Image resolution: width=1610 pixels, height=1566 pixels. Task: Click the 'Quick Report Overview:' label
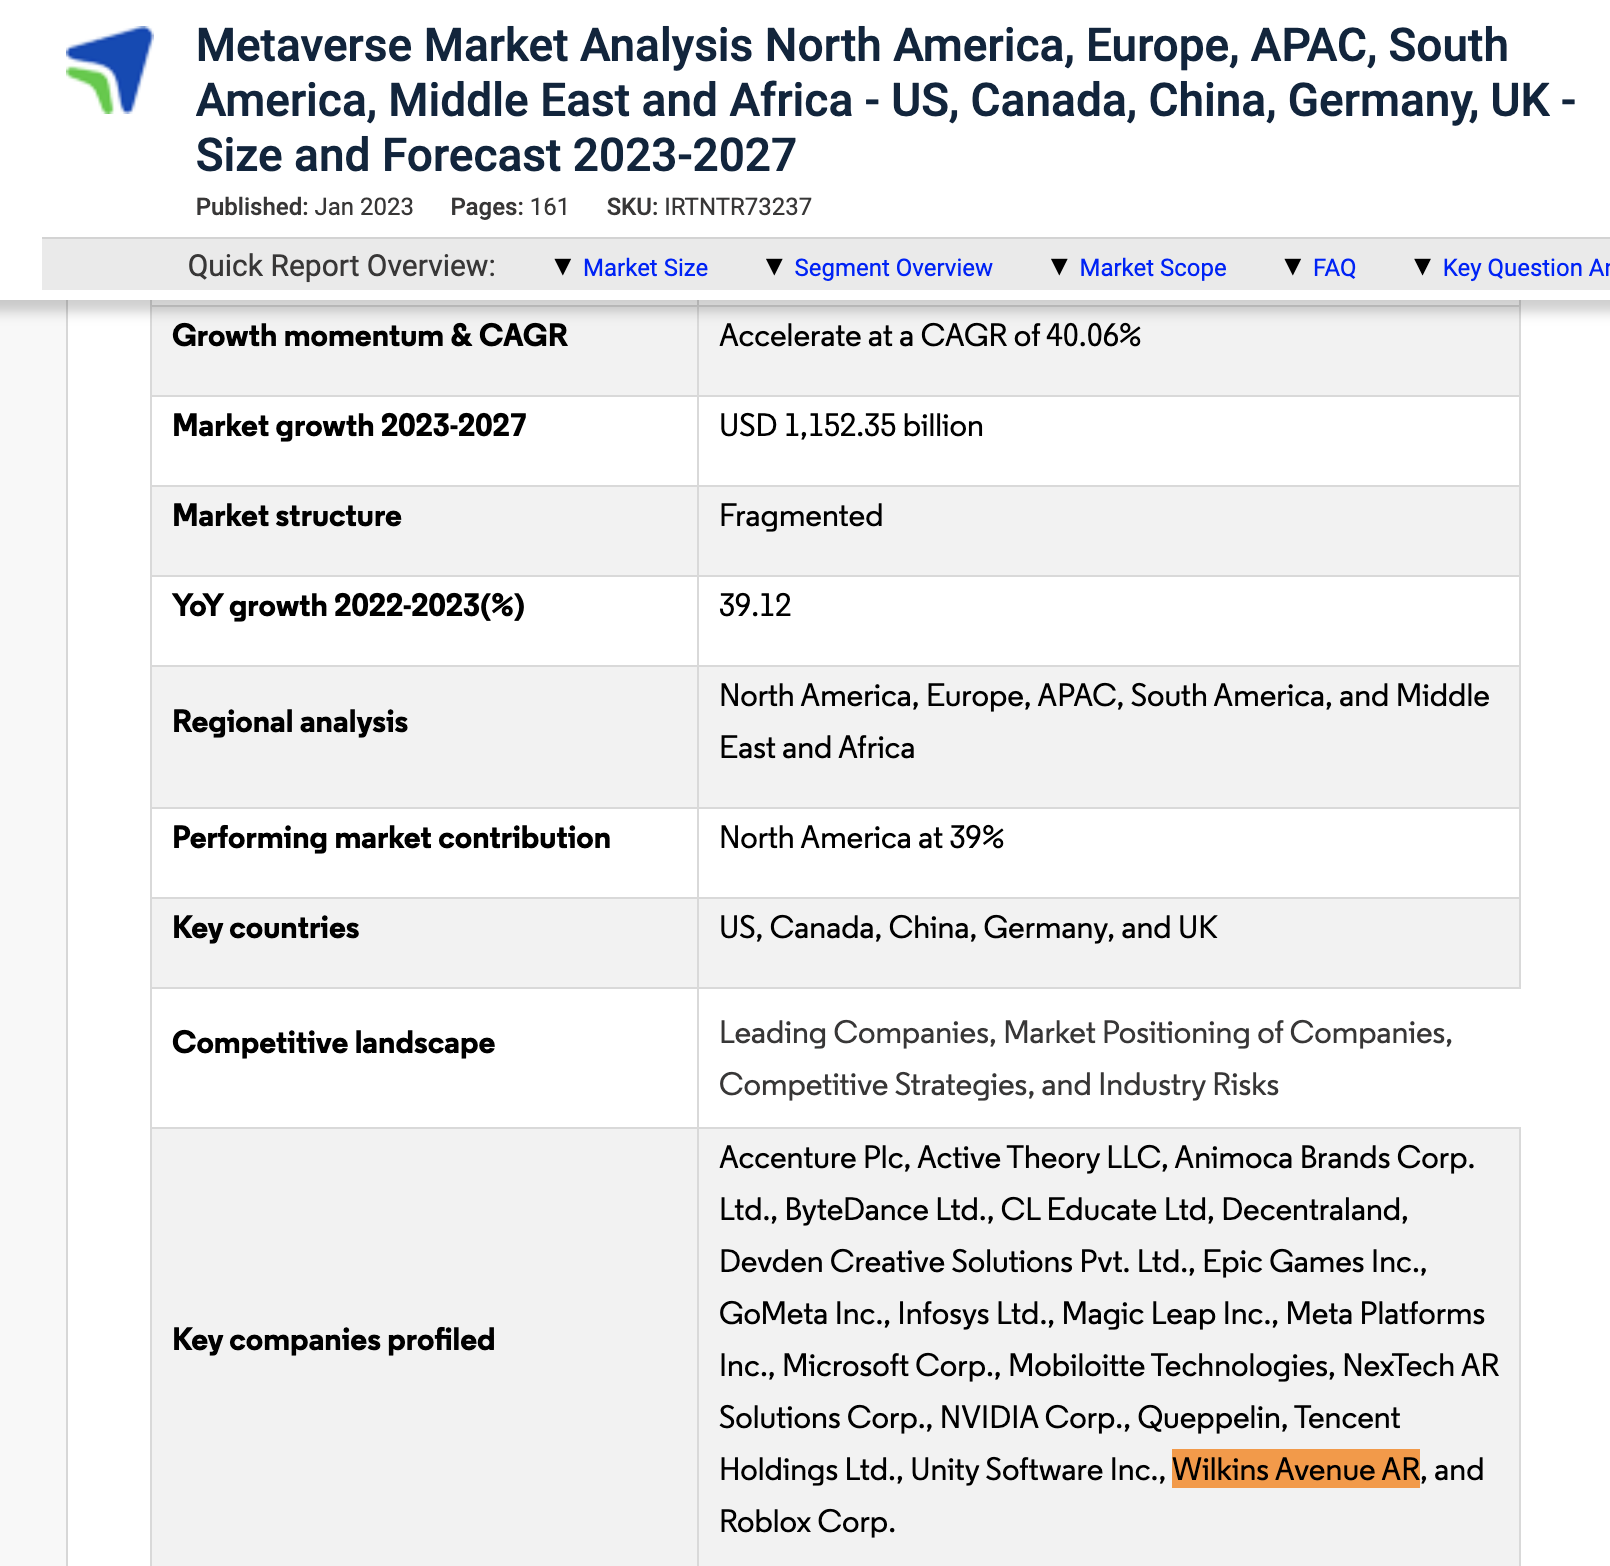point(342,266)
